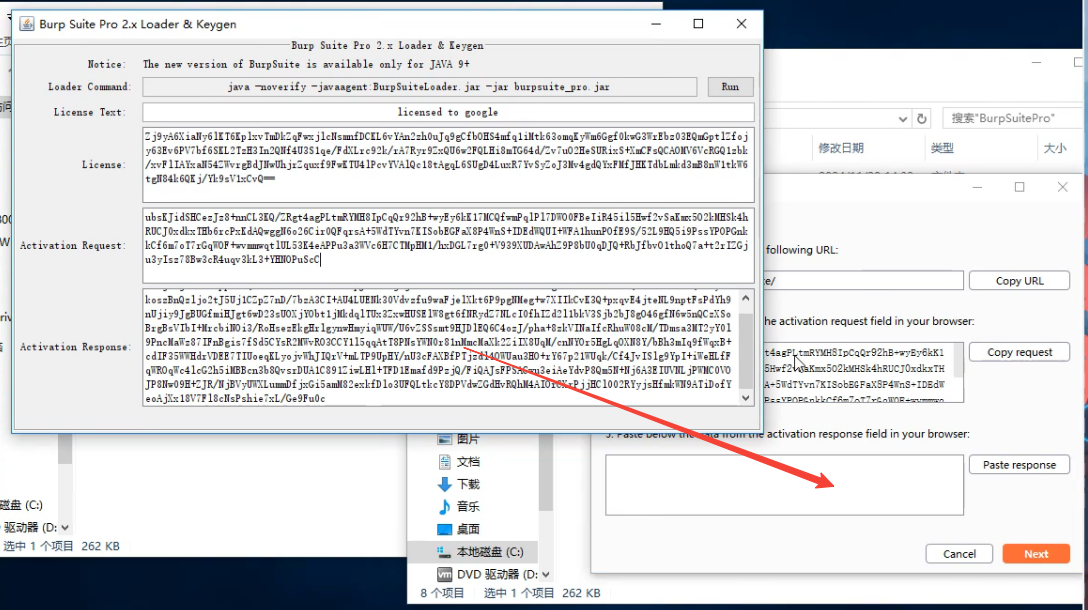Open the Explorer address bar dropdown
Viewport: 1088px width, 610px height.
coord(902,119)
